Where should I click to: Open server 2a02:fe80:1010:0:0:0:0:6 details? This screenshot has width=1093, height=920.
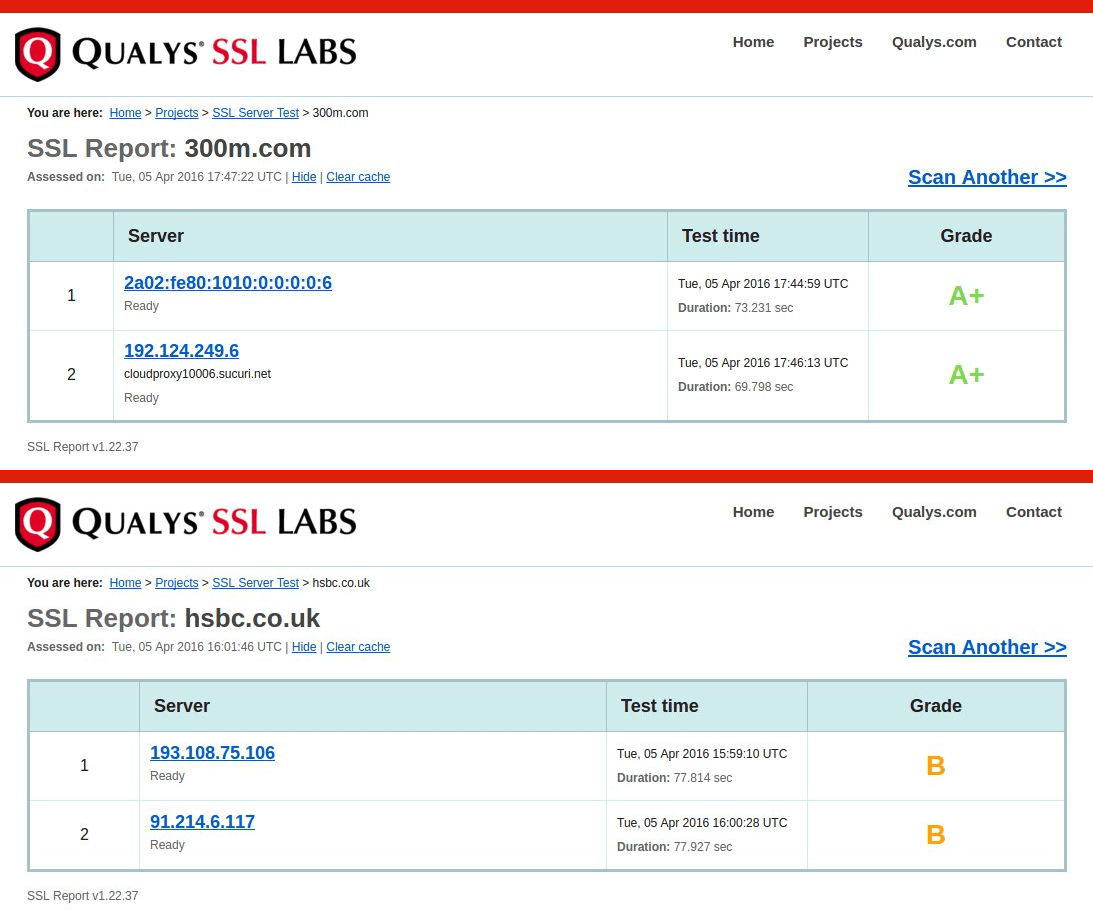tap(228, 282)
